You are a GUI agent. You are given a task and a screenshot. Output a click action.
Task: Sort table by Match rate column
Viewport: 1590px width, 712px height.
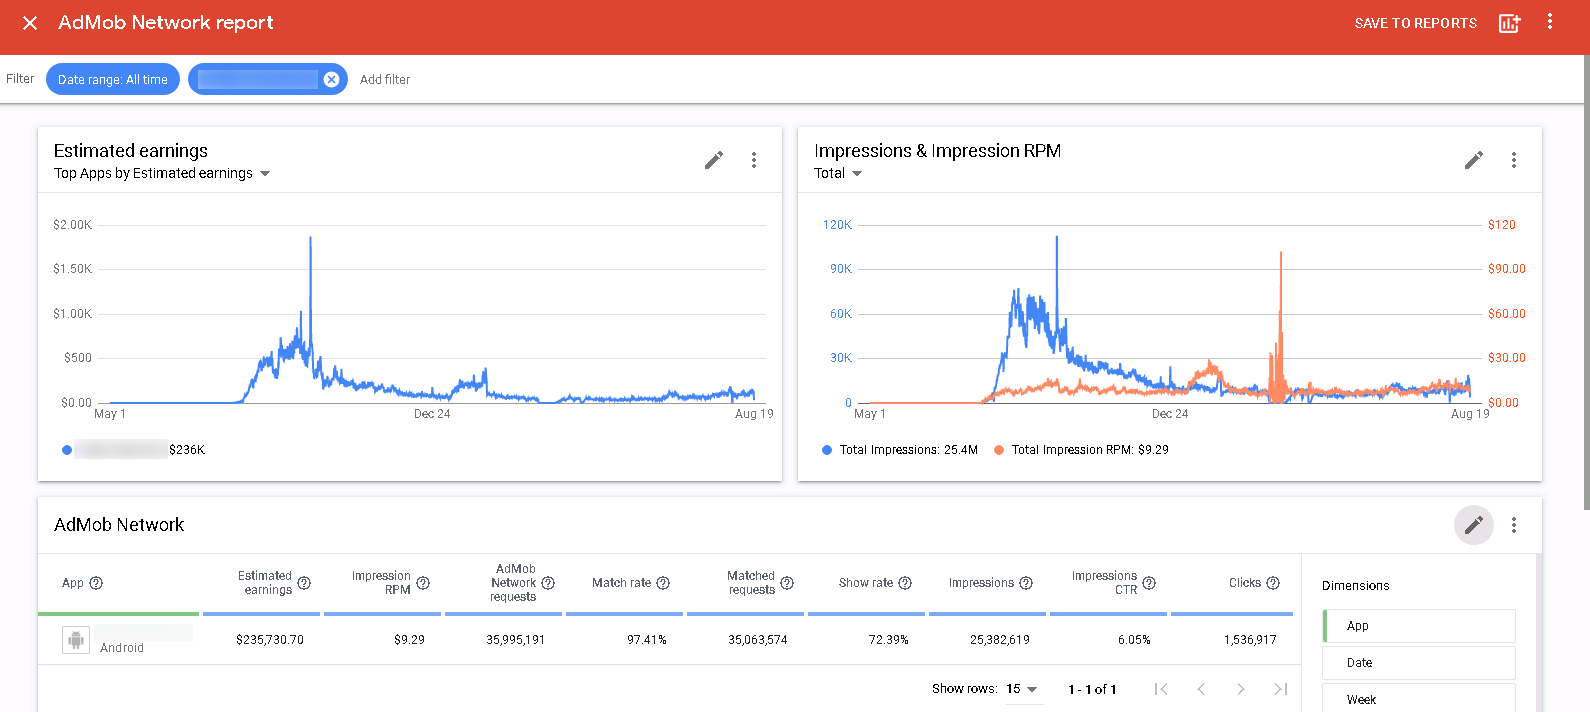coord(621,583)
